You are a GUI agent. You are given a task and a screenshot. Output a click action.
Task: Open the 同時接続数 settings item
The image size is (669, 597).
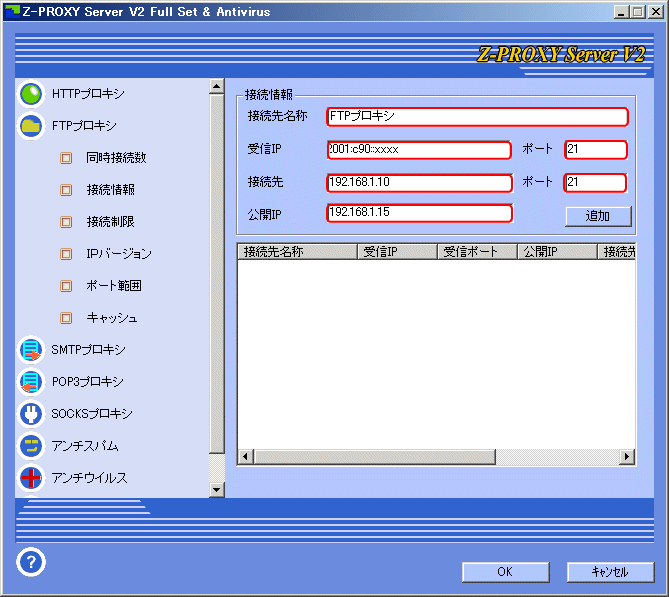pos(116,158)
